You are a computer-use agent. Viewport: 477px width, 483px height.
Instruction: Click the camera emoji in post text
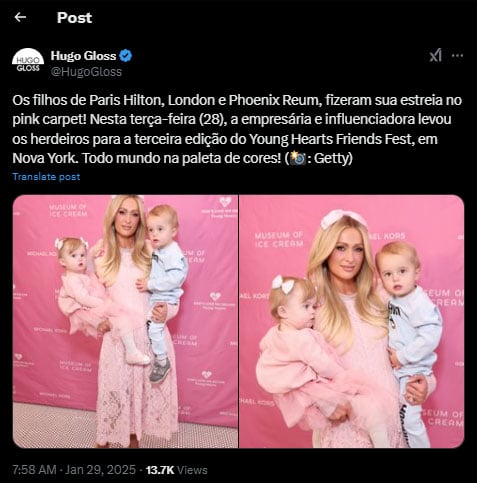pos(298,158)
